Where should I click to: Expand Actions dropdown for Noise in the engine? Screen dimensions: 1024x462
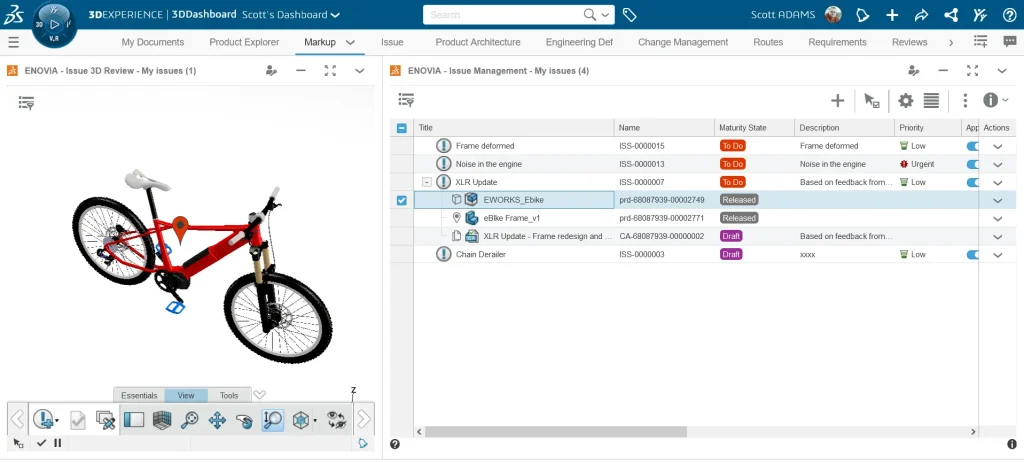[x=997, y=164]
